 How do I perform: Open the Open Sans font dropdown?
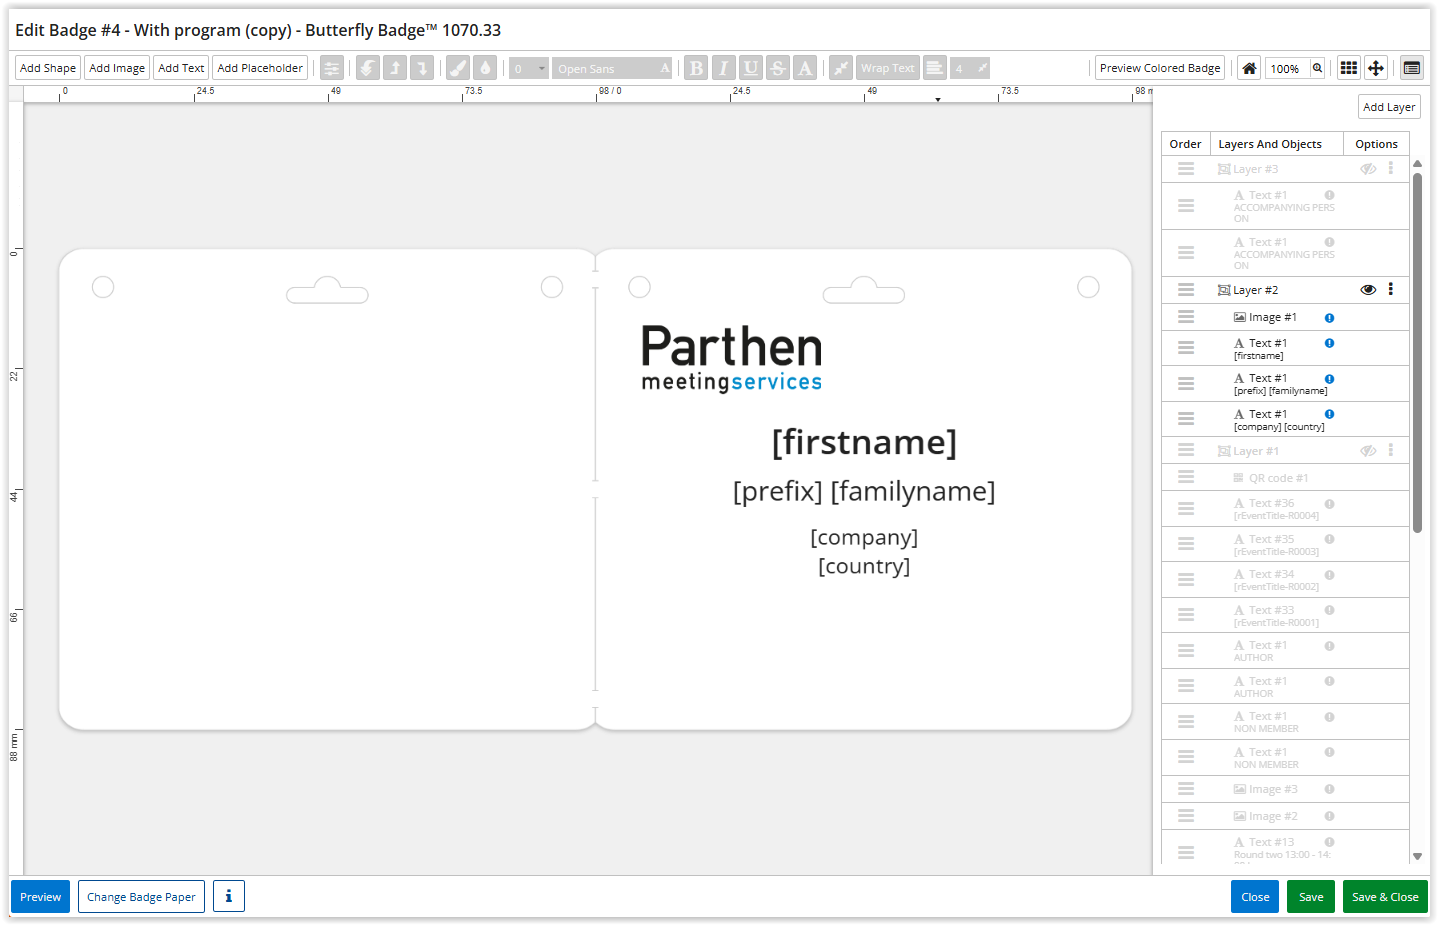(612, 68)
